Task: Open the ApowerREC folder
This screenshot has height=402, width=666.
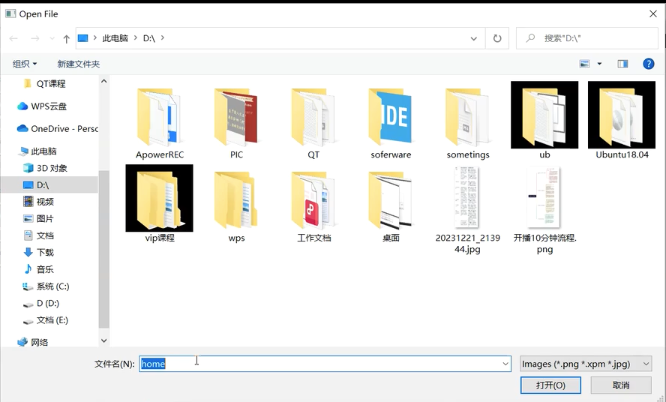Action: (x=159, y=118)
